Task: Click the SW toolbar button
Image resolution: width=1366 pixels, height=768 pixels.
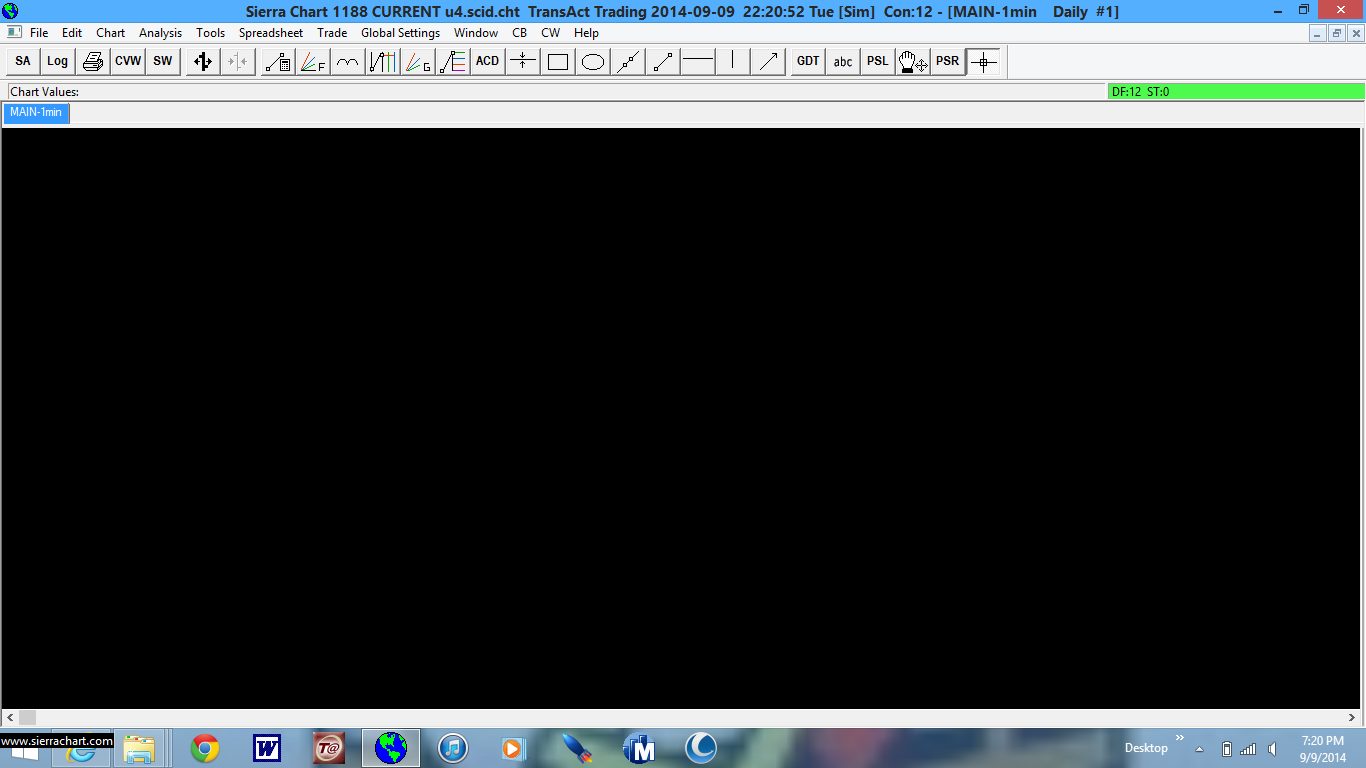Action: [163, 61]
